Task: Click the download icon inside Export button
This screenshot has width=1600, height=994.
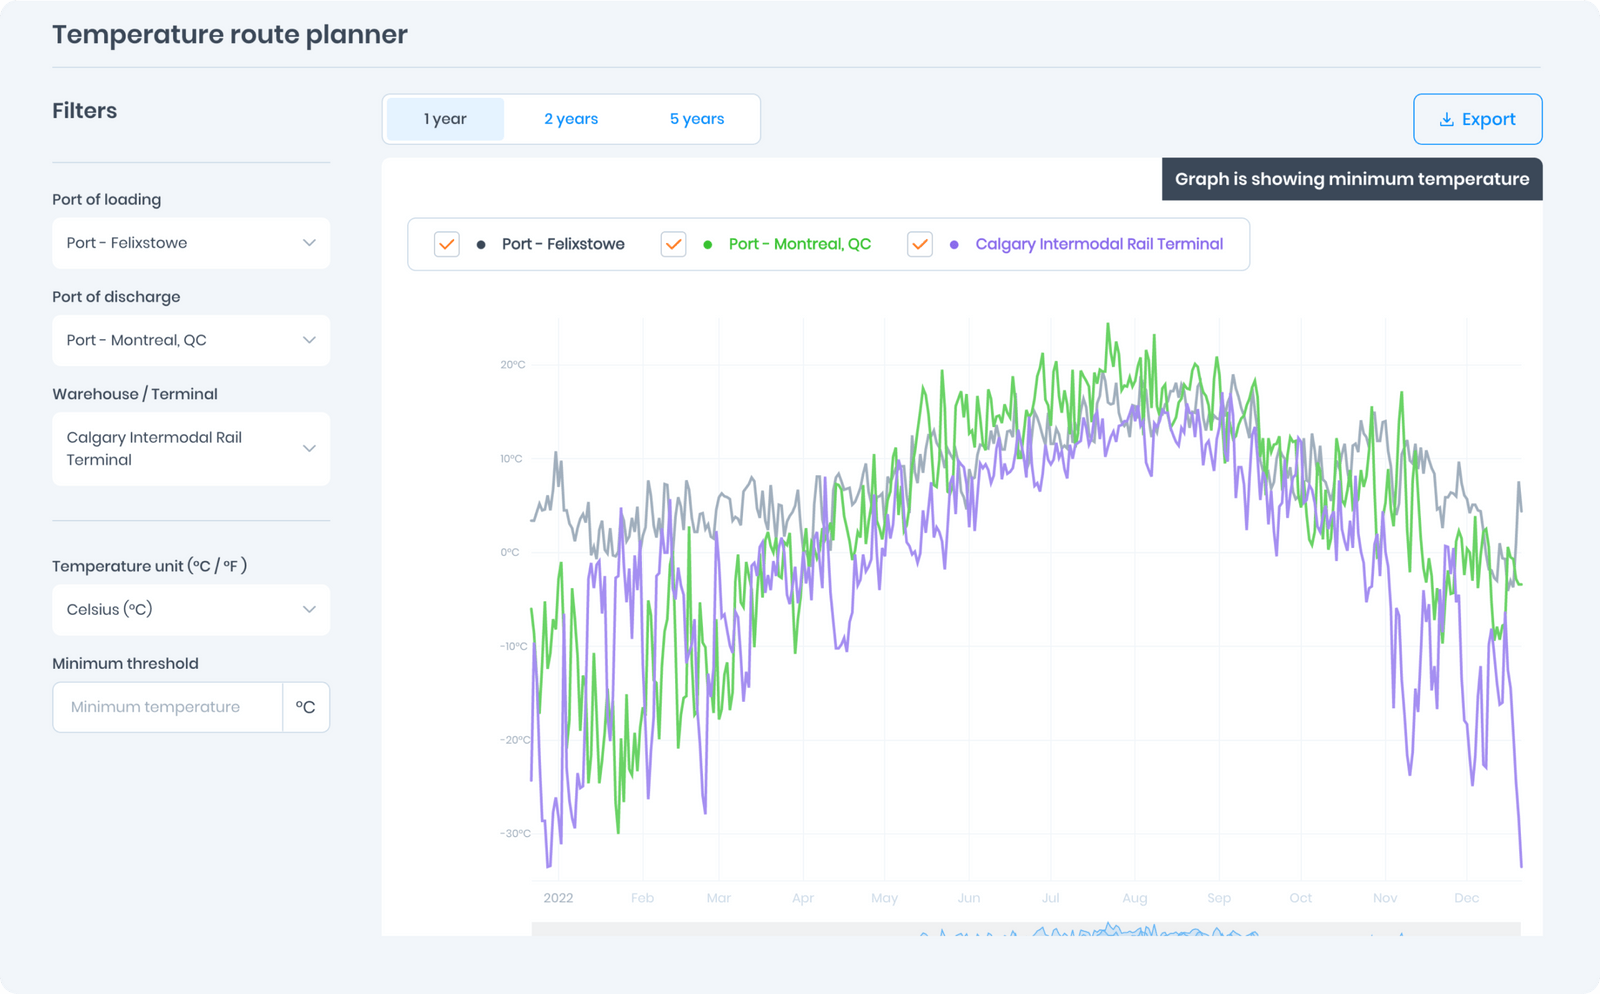Action: click(x=1446, y=119)
